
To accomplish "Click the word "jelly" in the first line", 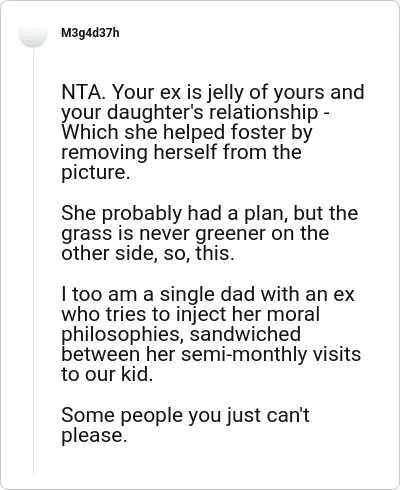I will click(224, 93).
